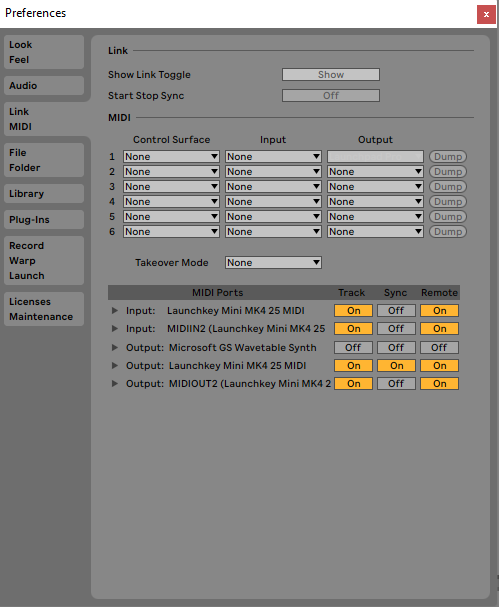Switch to the Library preferences tab
This screenshot has width=499, height=607.
click(44, 194)
